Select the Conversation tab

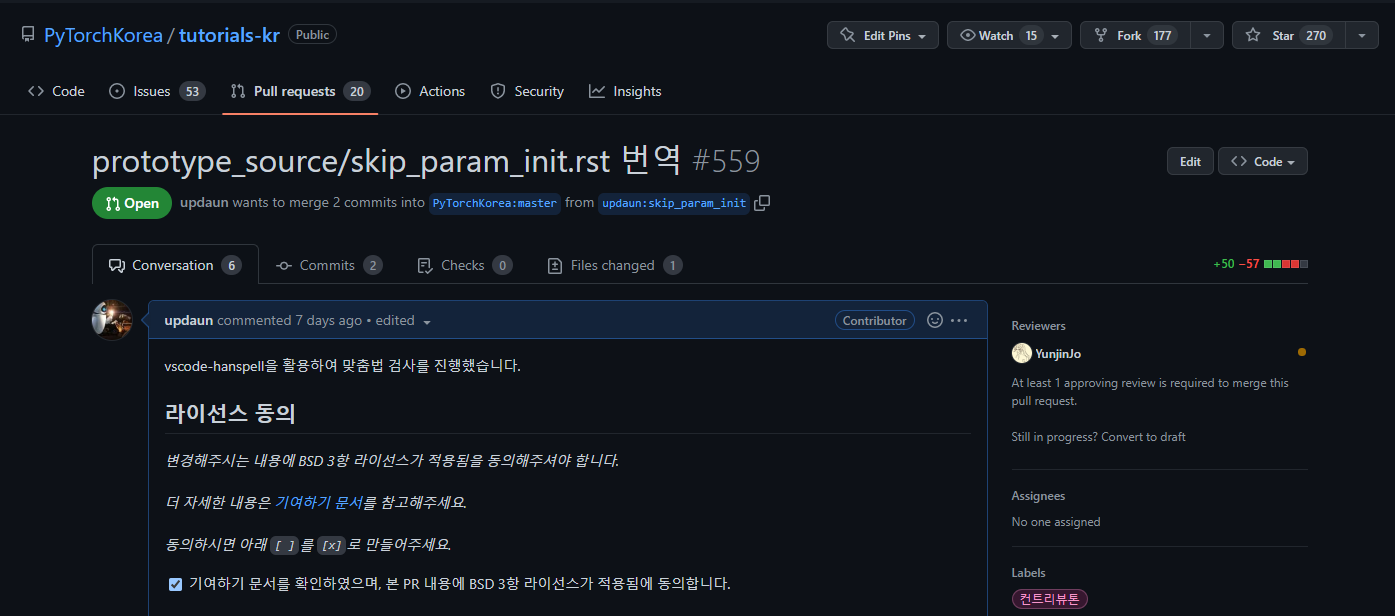pos(175,265)
